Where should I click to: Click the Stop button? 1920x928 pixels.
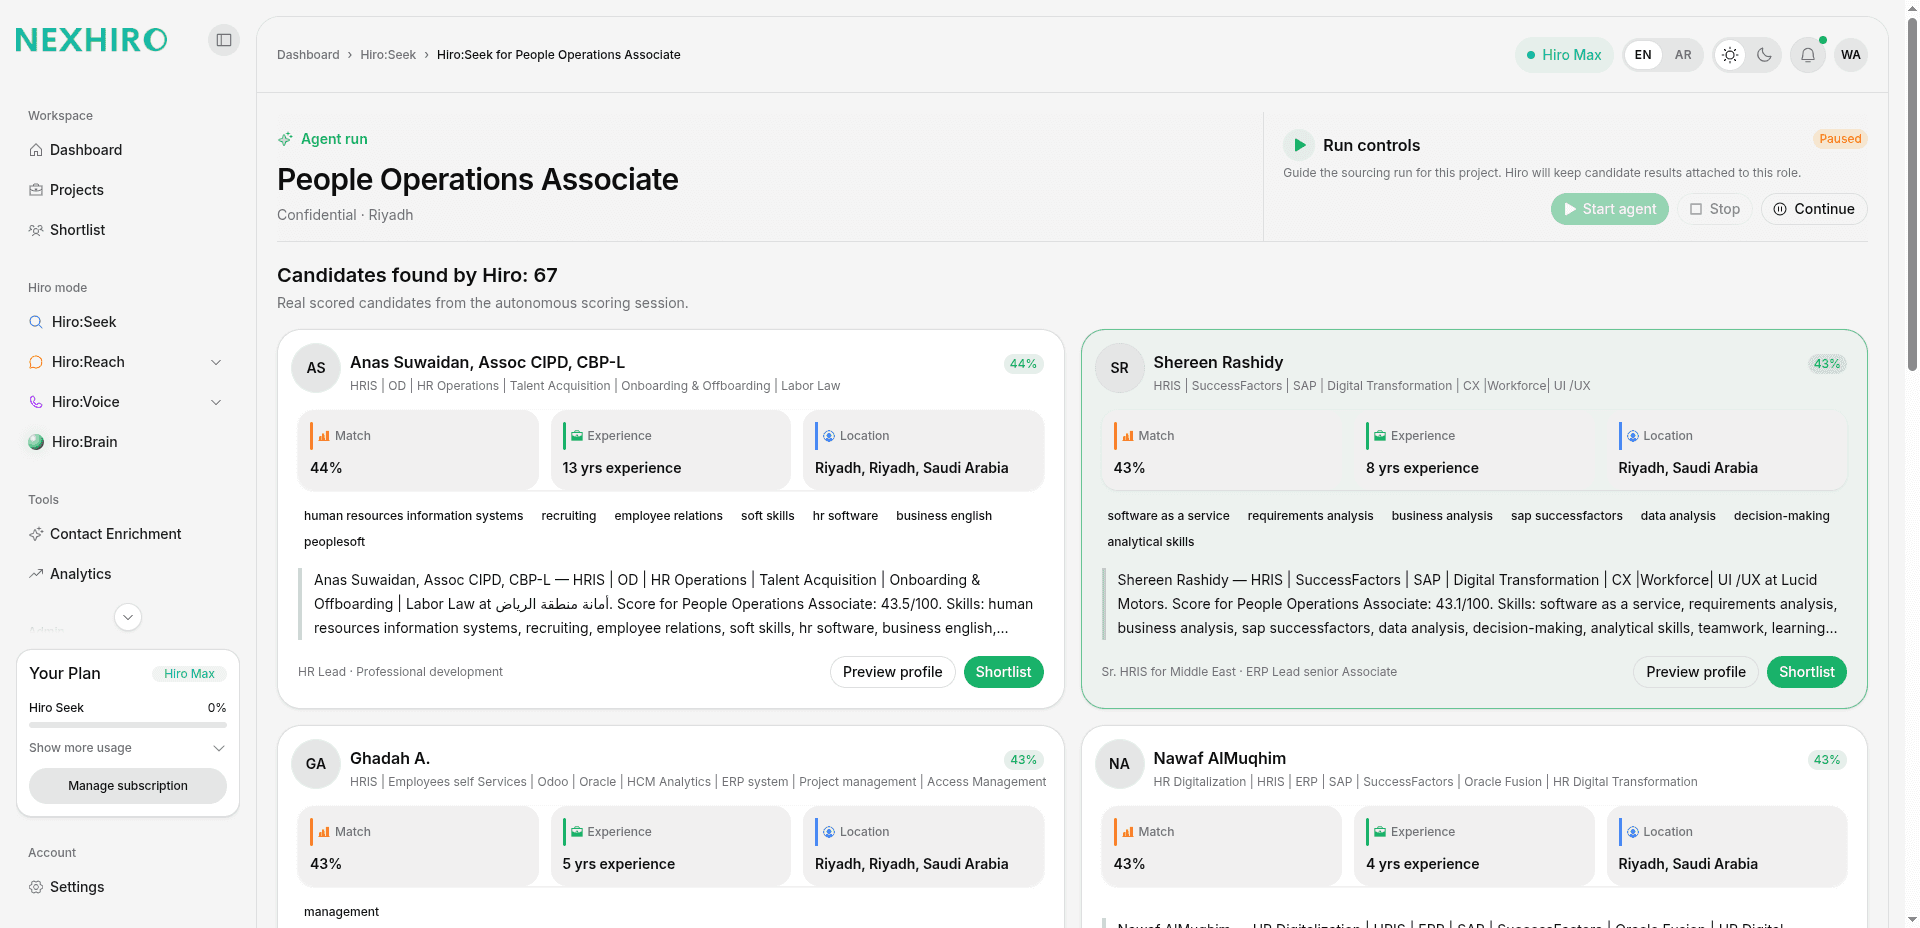click(x=1715, y=209)
